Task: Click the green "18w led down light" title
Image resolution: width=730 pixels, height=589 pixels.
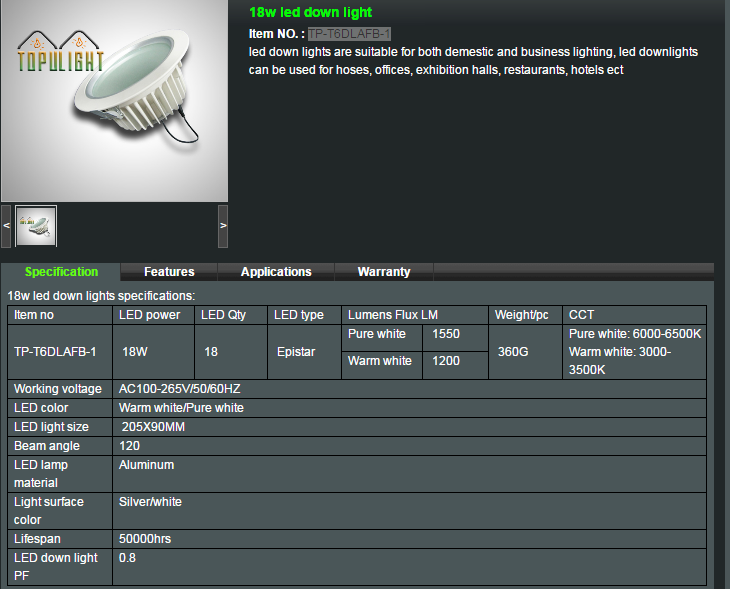Action: (x=310, y=13)
